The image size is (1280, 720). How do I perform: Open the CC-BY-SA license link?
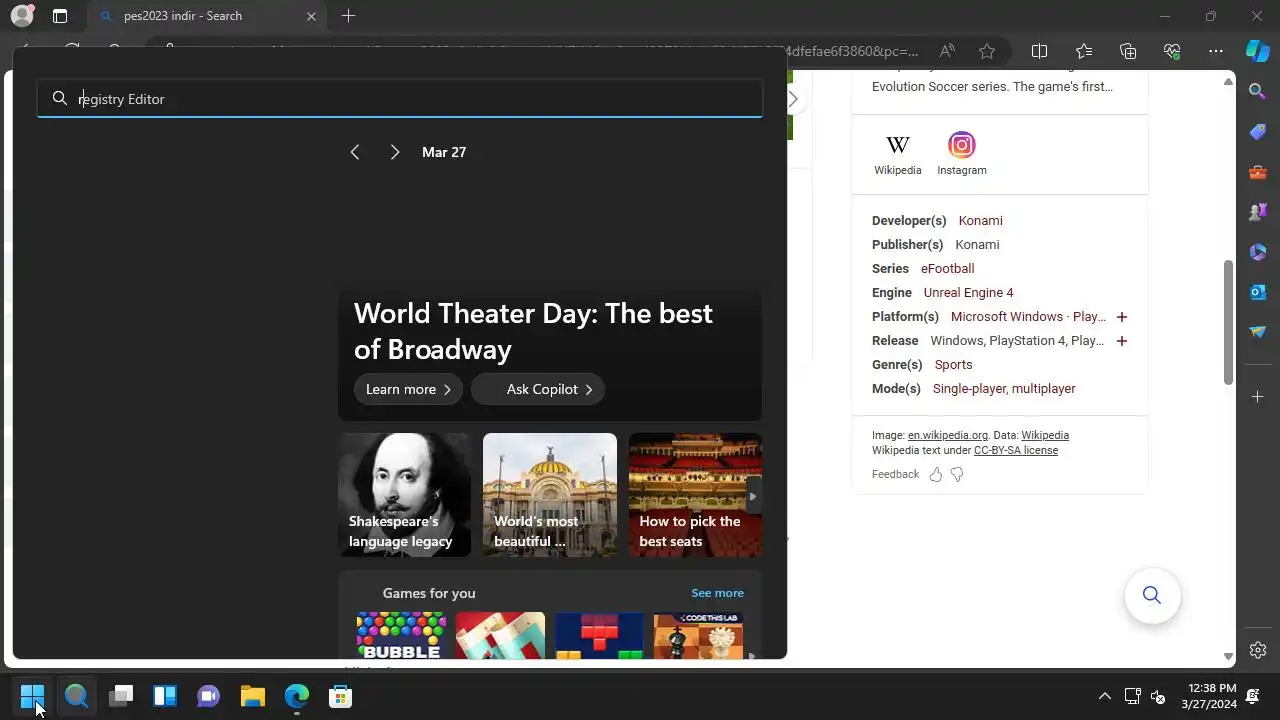coord(1016,451)
